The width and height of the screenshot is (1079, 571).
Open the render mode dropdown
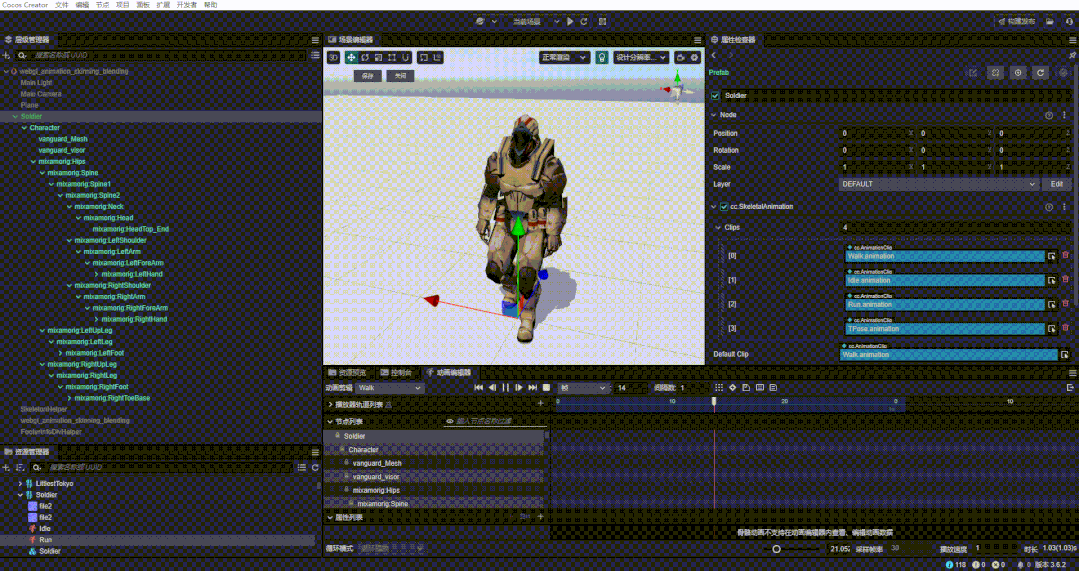564,58
